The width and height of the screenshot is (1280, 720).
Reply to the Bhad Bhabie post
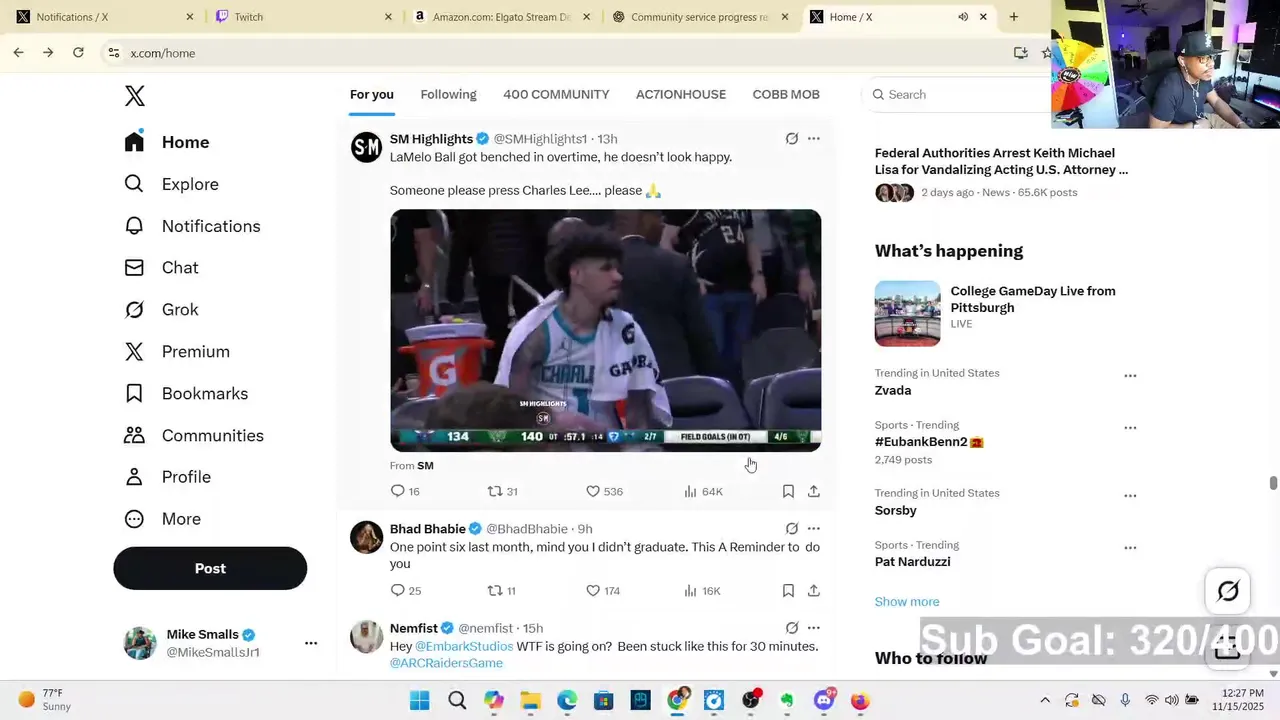pyautogui.click(x=405, y=591)
